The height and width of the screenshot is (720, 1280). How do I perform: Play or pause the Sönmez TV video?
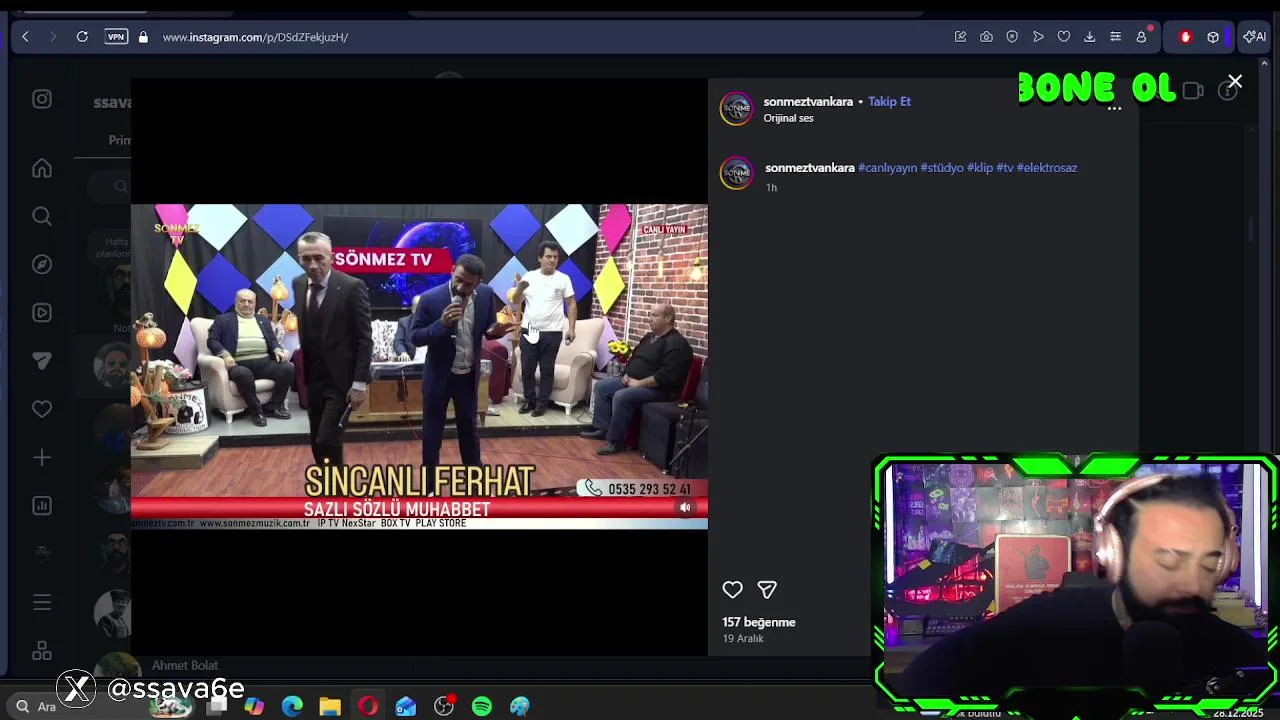(x=419, y=366)
